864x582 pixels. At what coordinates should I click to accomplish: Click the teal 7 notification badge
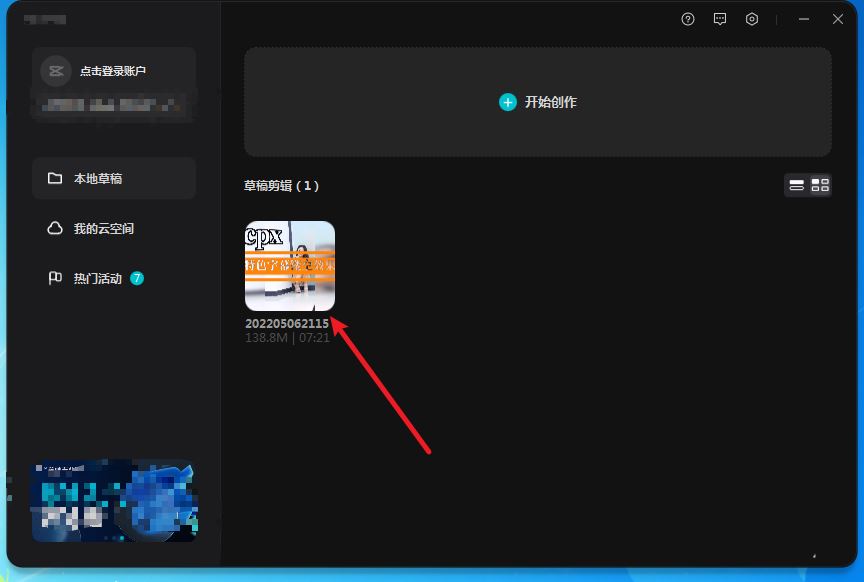pyautogui.click(x=137, y=278)
